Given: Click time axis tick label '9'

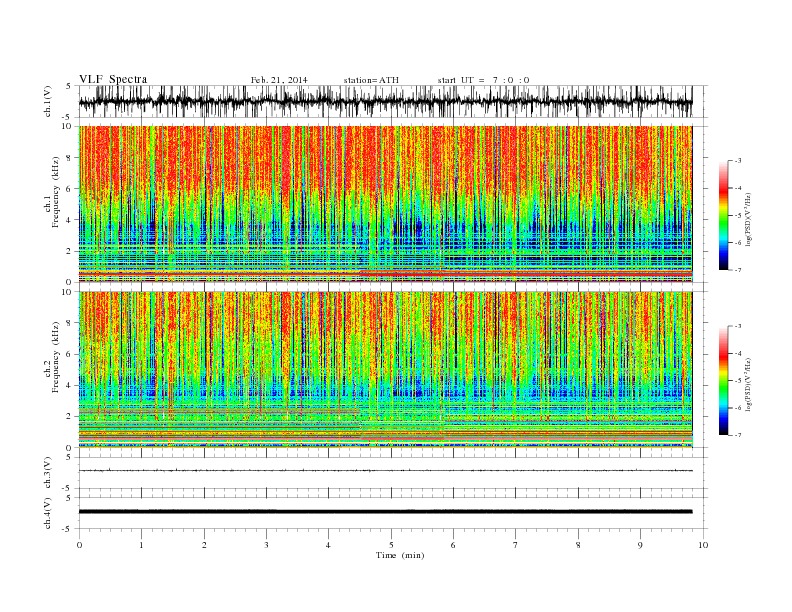Looking at the screenshot, I should 640,545.
